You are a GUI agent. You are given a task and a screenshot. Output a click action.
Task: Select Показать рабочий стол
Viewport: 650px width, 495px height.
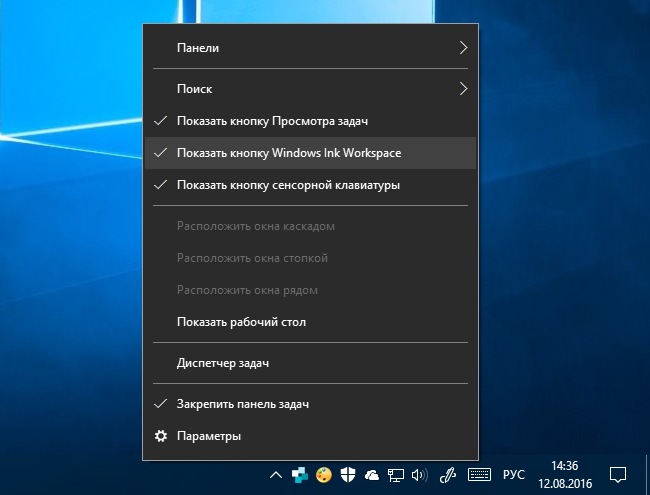pos(310,322)
